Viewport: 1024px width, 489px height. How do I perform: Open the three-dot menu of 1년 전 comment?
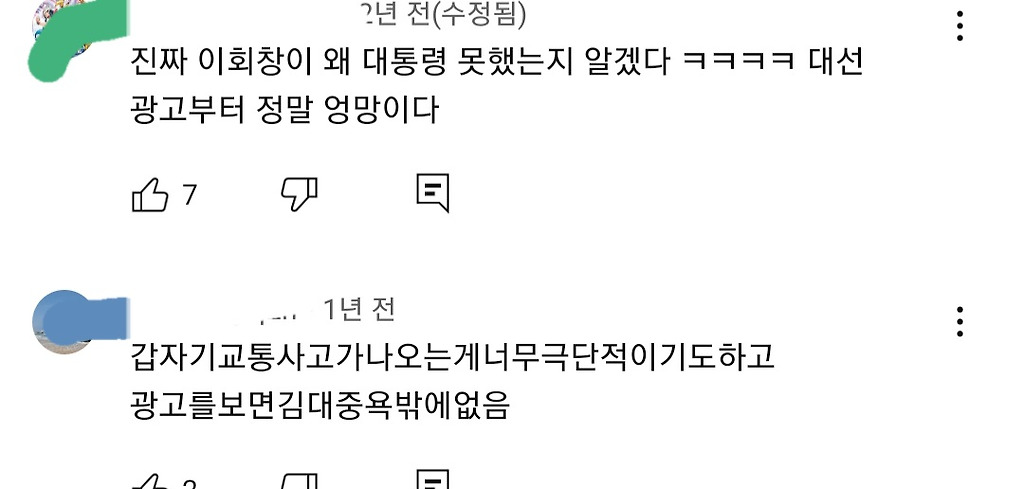[x=959, y=321]
